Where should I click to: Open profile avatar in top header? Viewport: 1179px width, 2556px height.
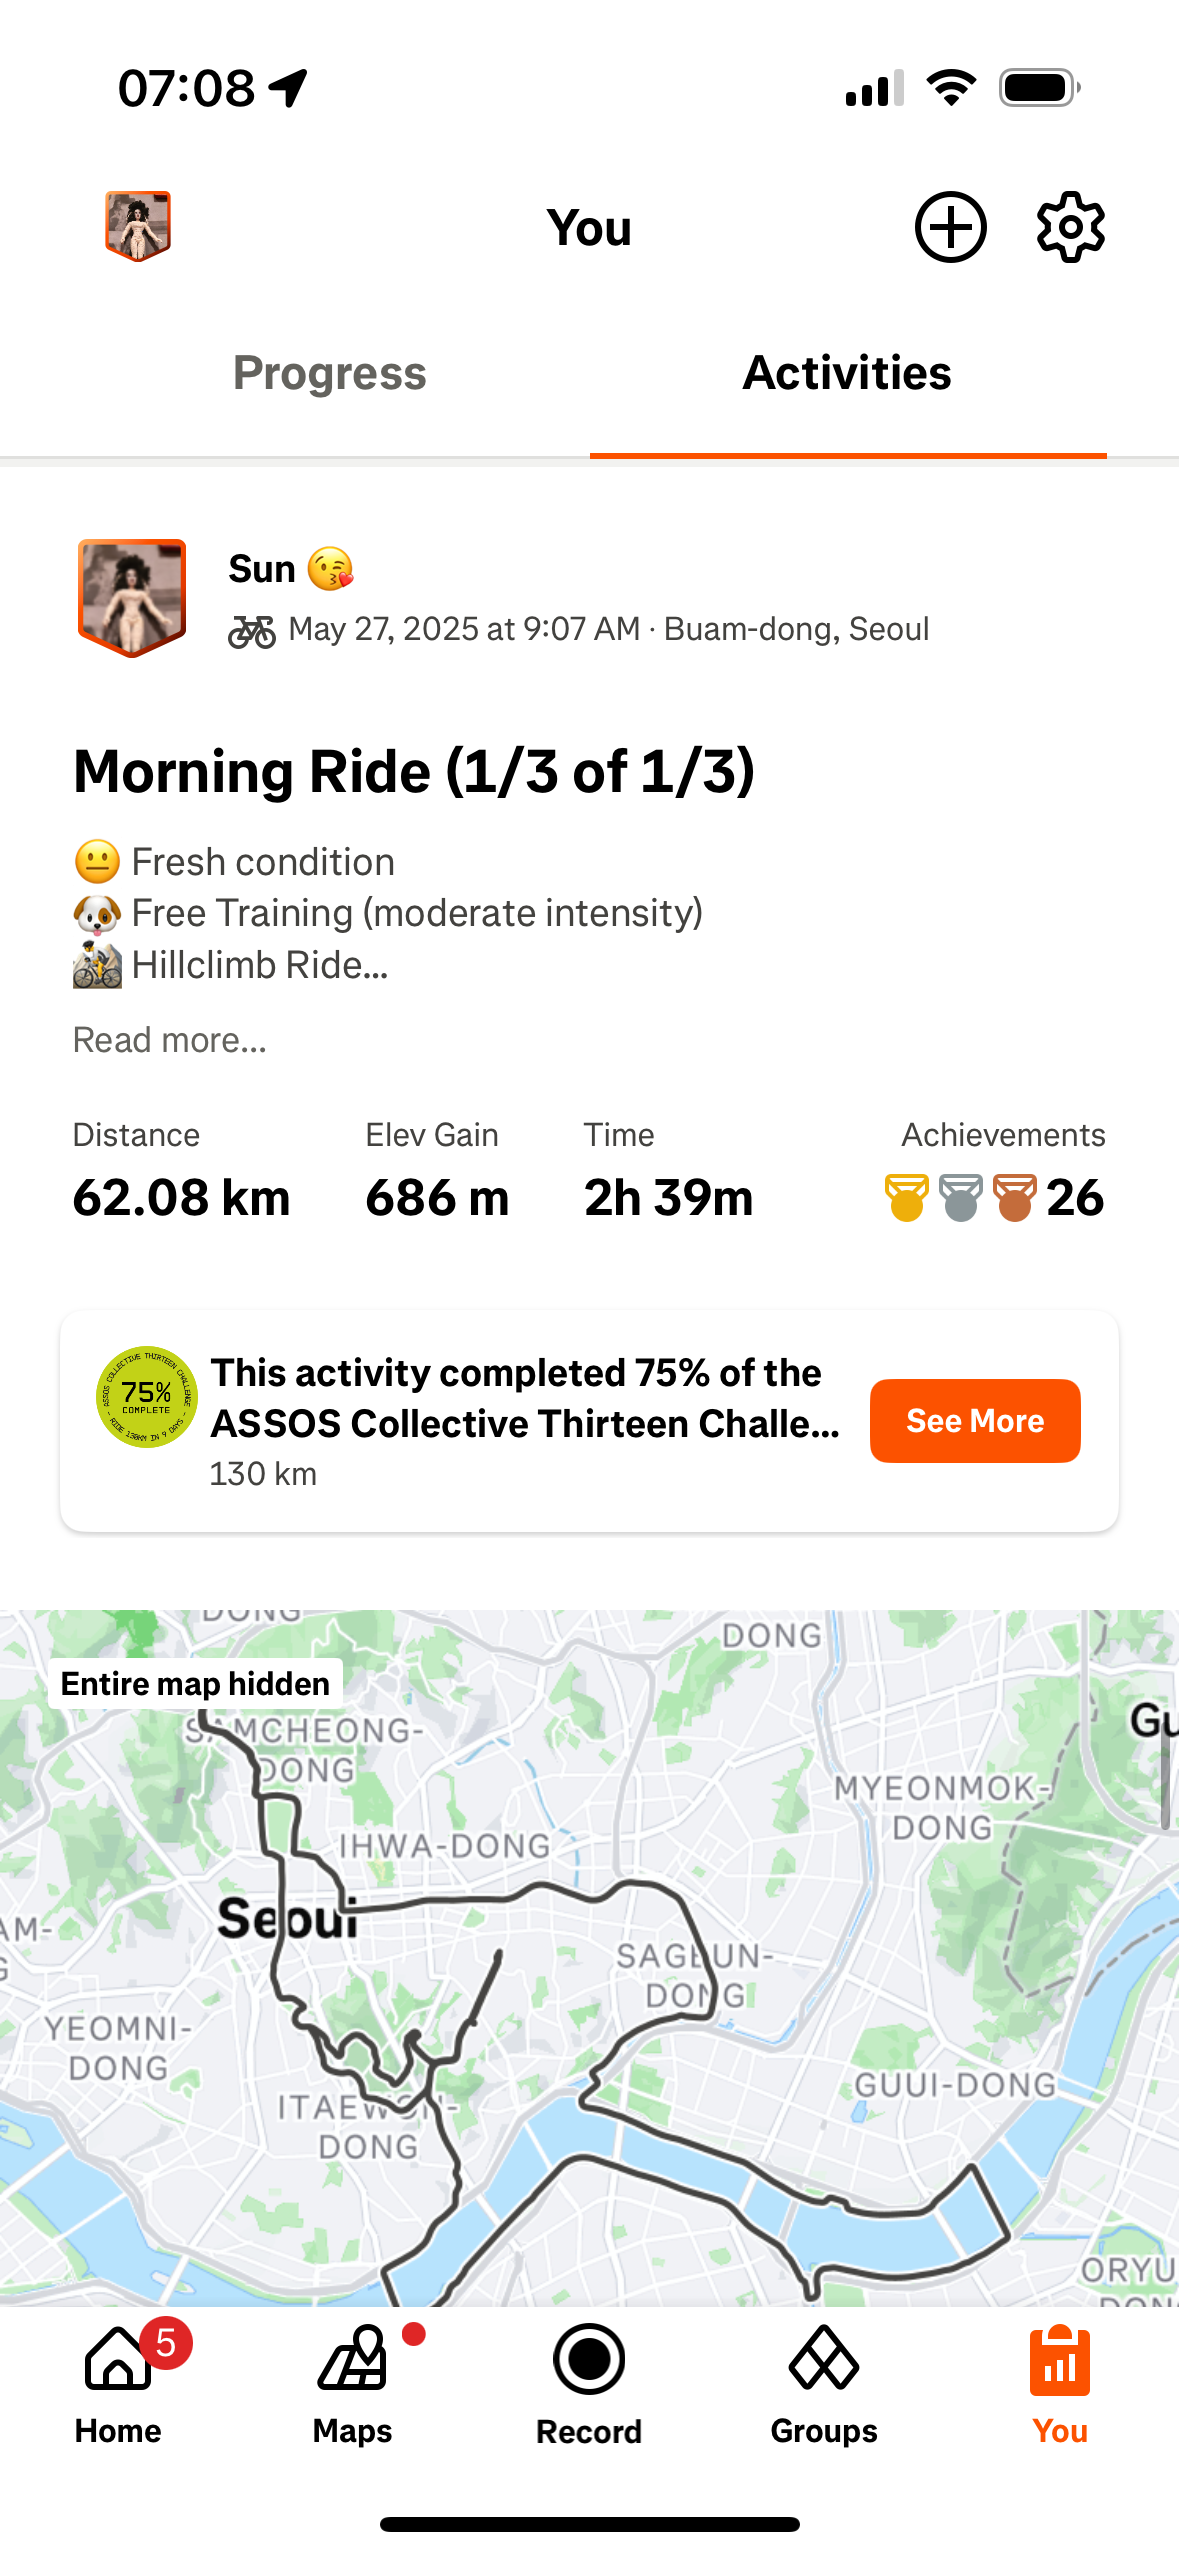coord(138,226)
